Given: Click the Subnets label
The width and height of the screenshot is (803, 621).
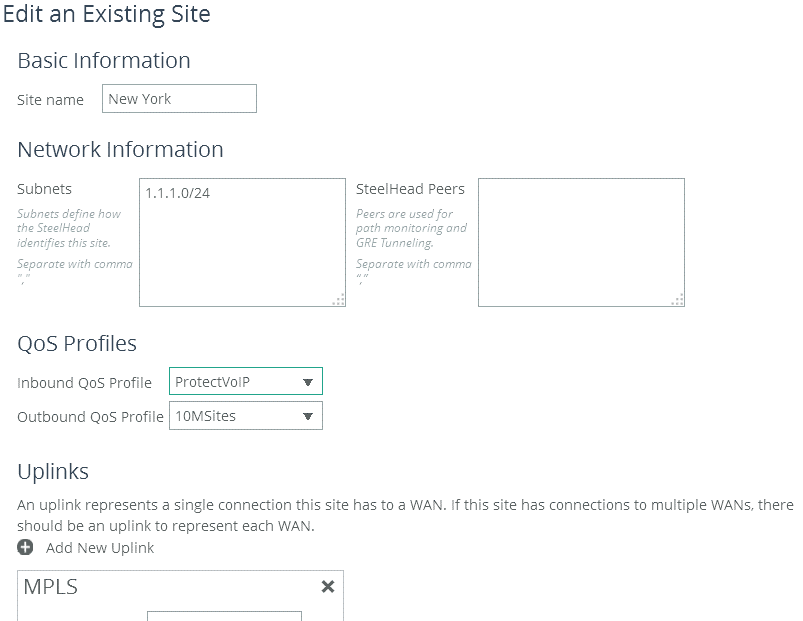Looking at the screenshot, I should coord(45,189).
